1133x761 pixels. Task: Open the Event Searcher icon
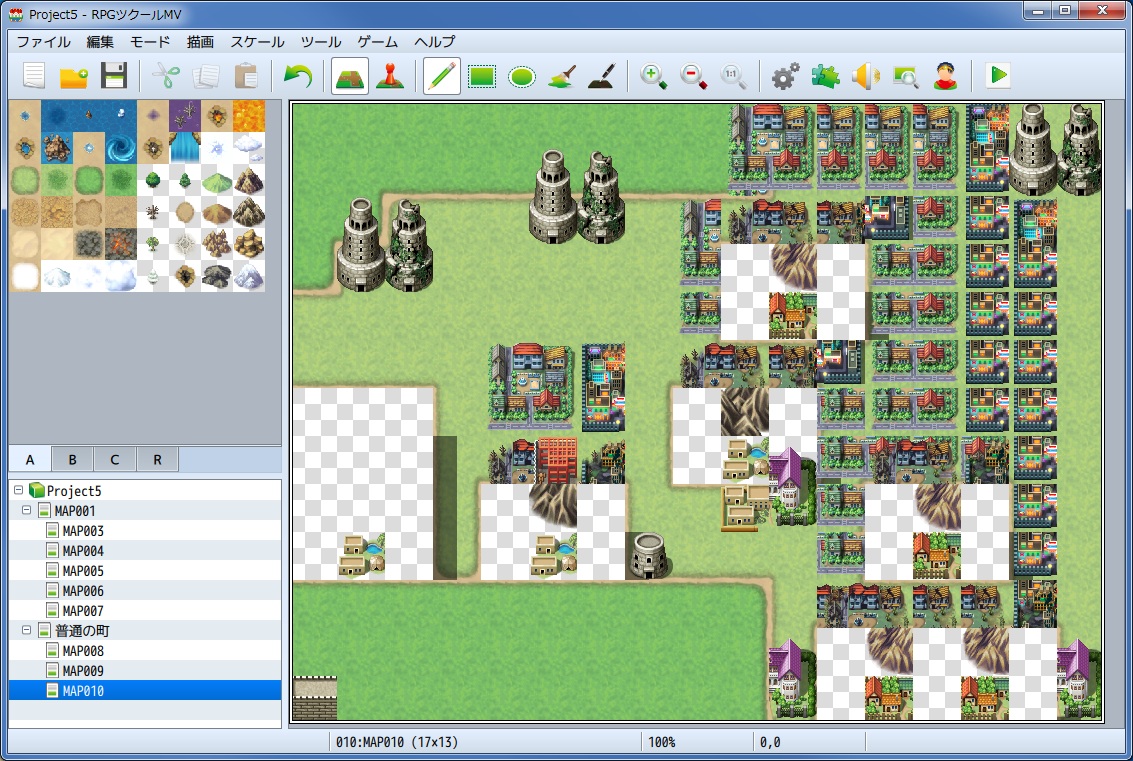click(x=905, y=75)
